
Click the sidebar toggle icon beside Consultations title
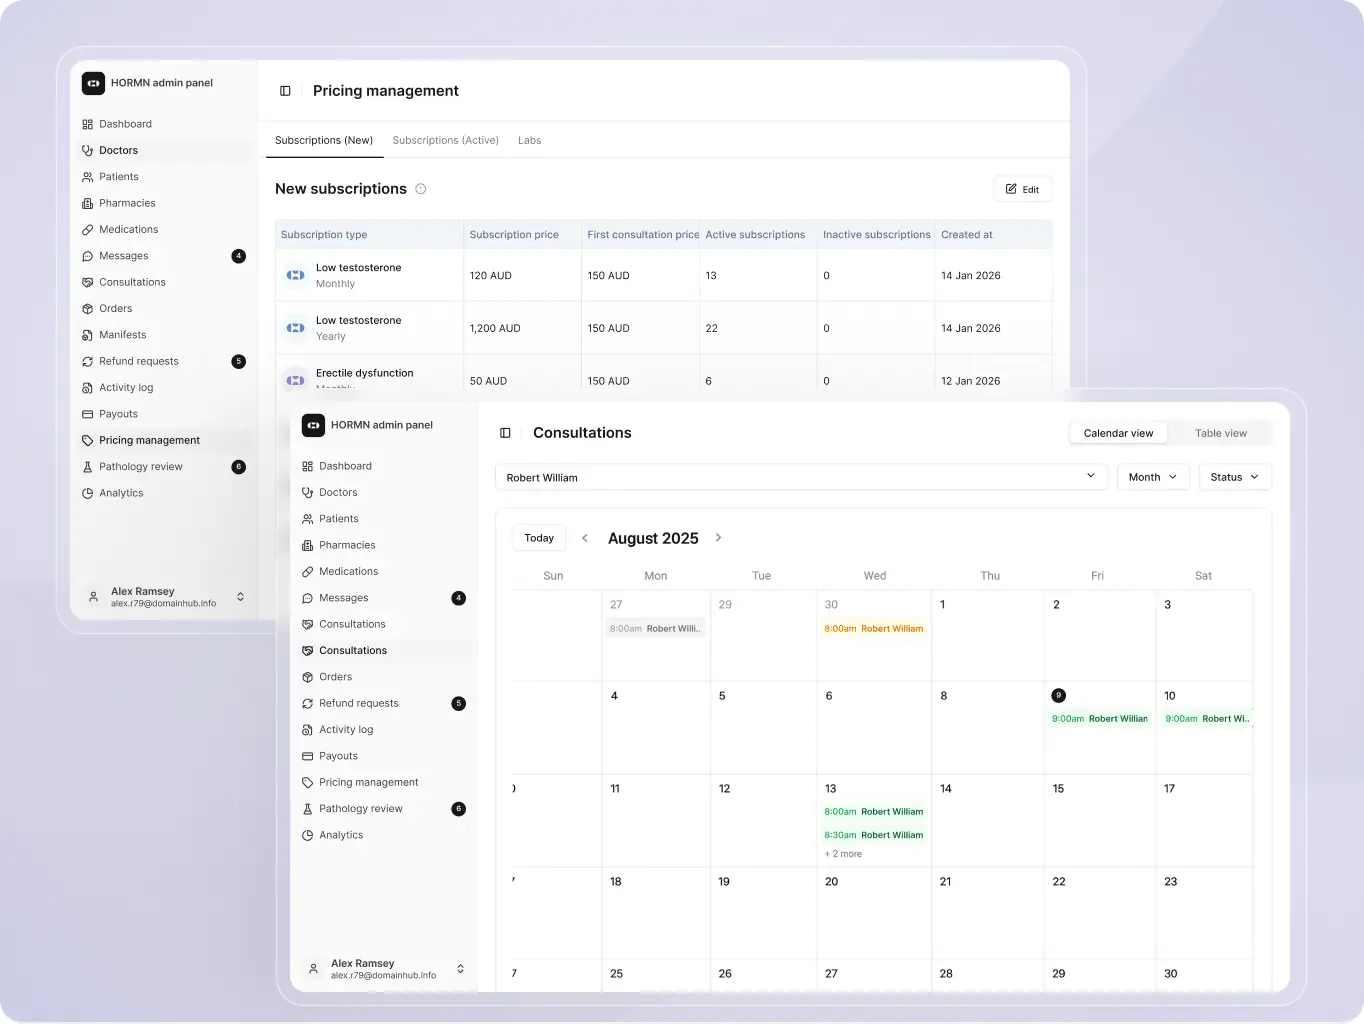click(x=505, y=433)
